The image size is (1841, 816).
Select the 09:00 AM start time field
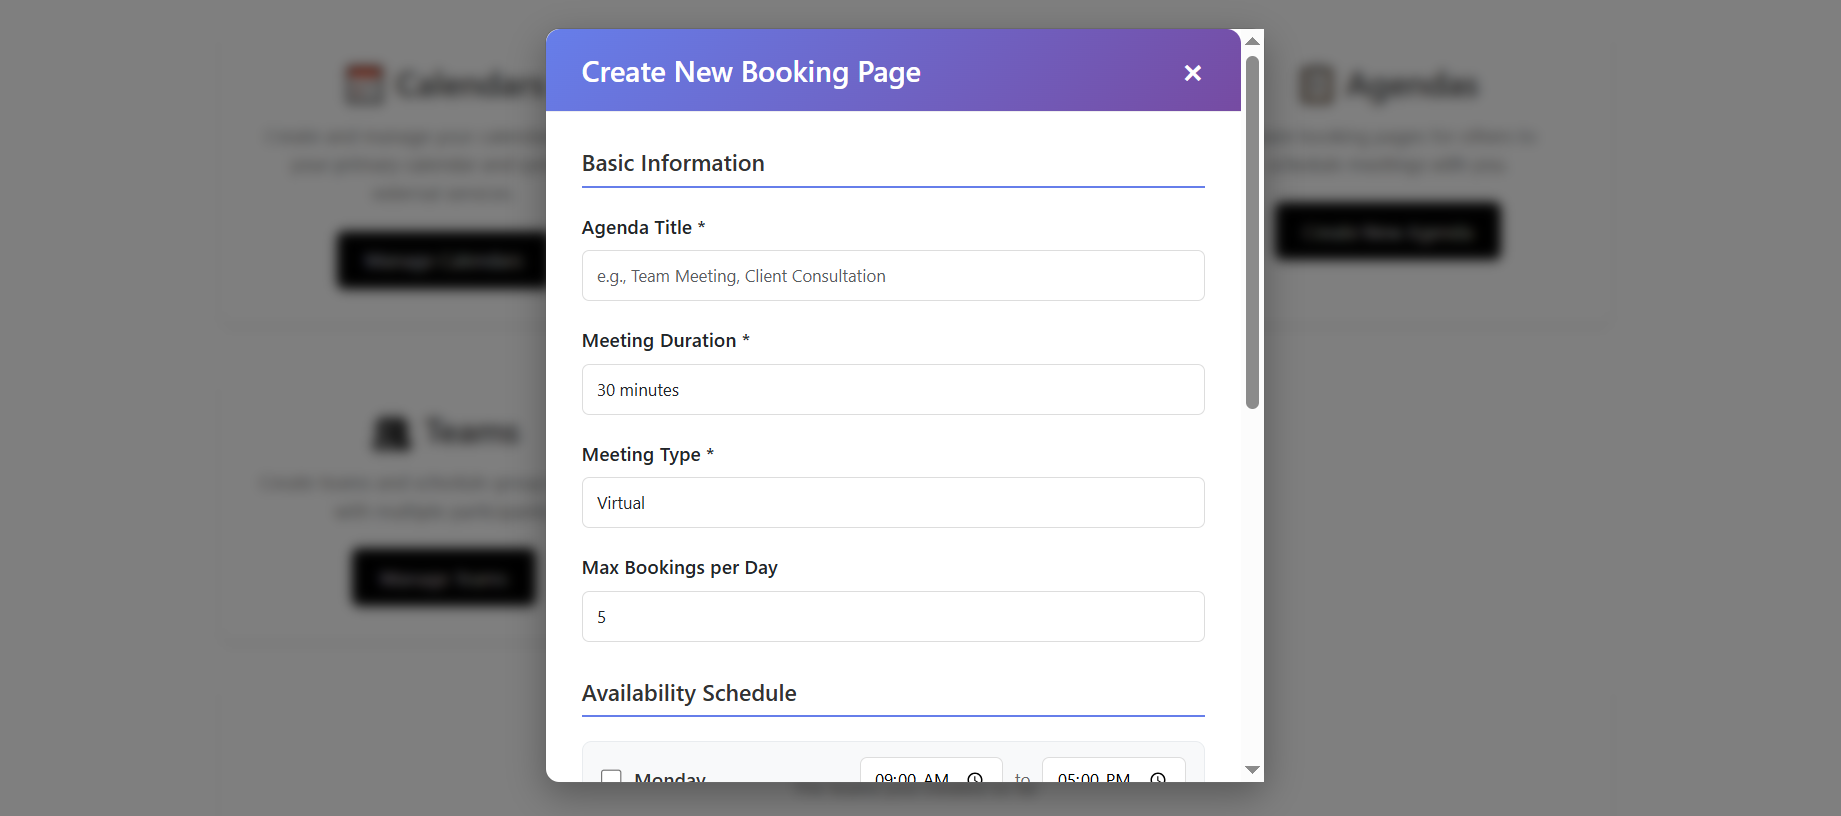point(911,777)
